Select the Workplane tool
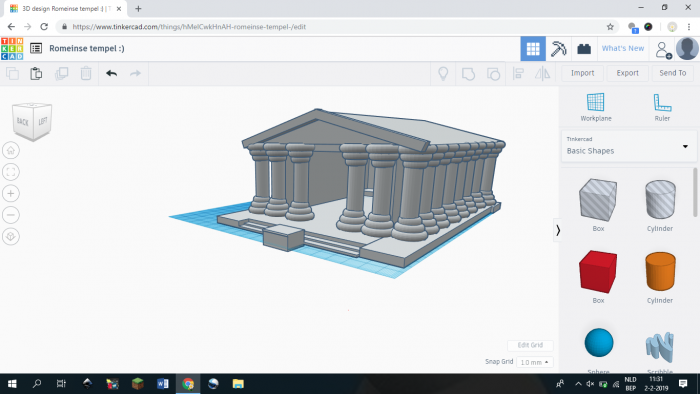Screen dimensions: 700x394 [596, 107]
